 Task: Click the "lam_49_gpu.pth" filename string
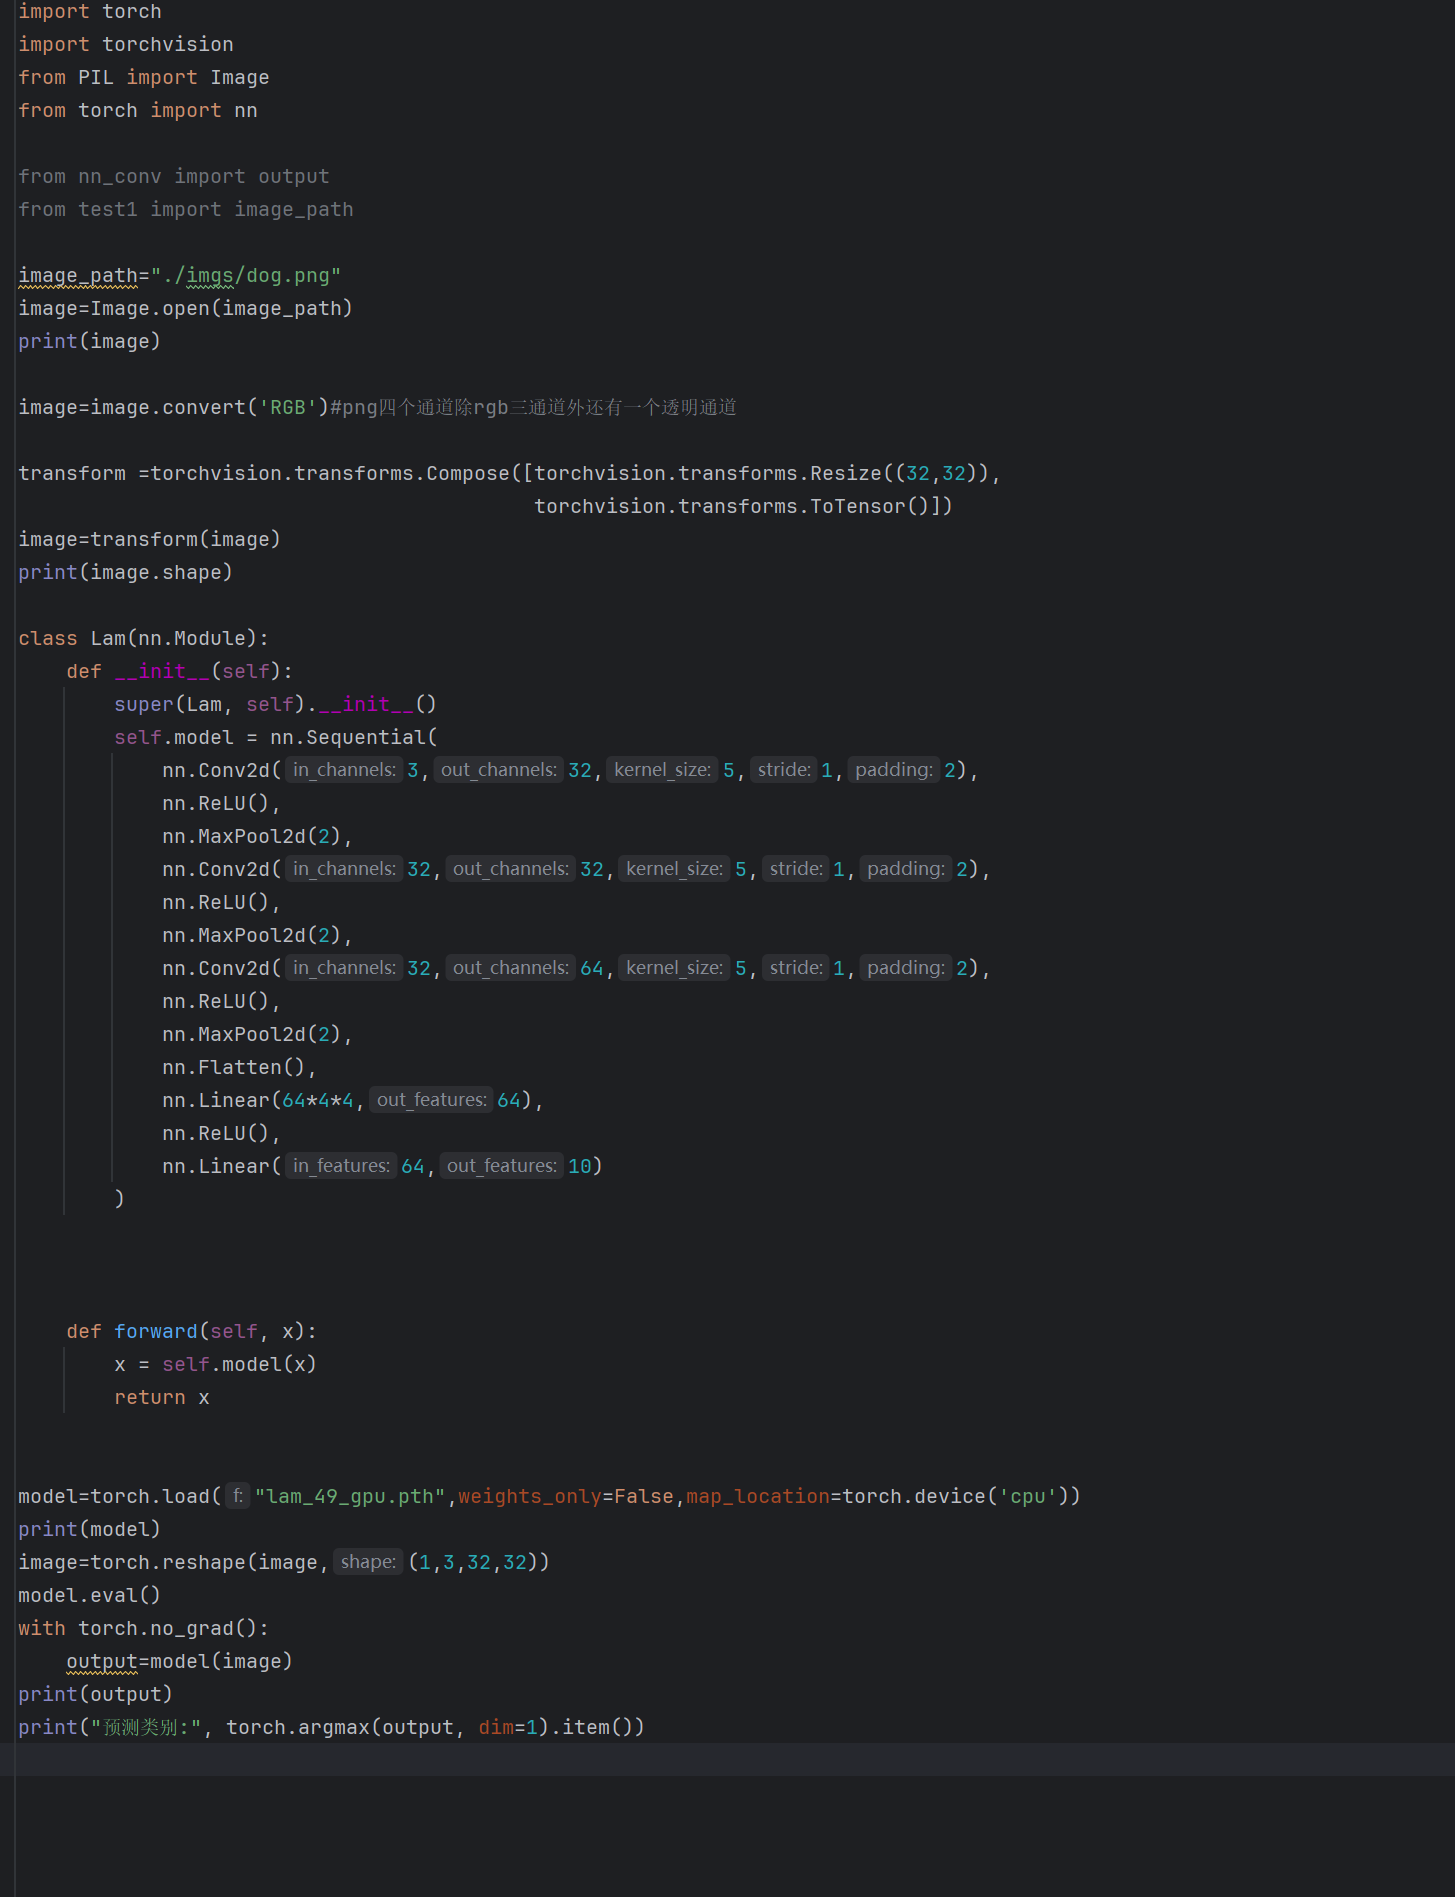(349, 1496)
